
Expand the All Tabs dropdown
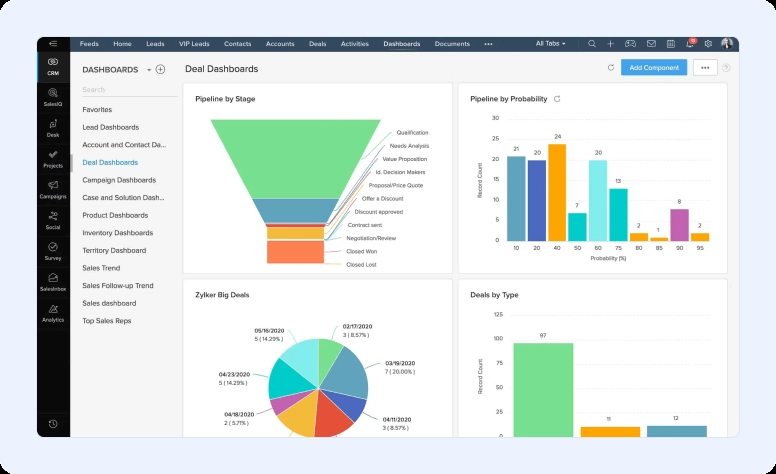tap(550, 44)
